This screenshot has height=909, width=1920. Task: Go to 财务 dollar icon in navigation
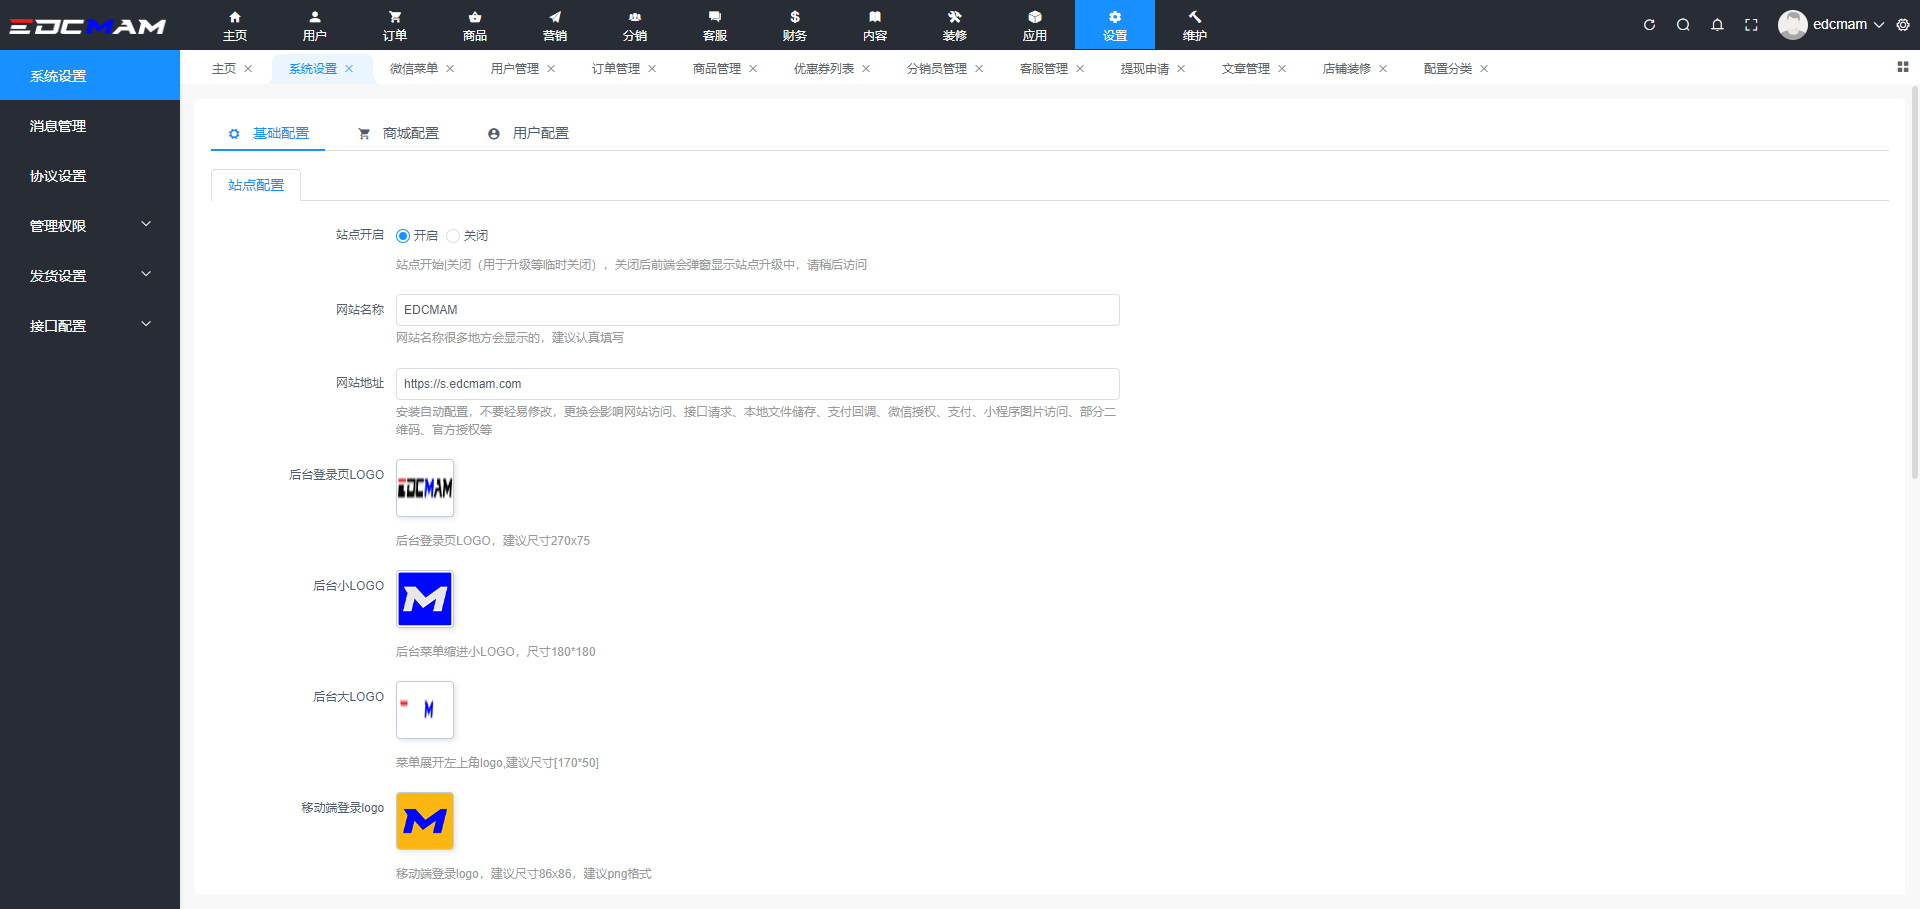(795, 25)
